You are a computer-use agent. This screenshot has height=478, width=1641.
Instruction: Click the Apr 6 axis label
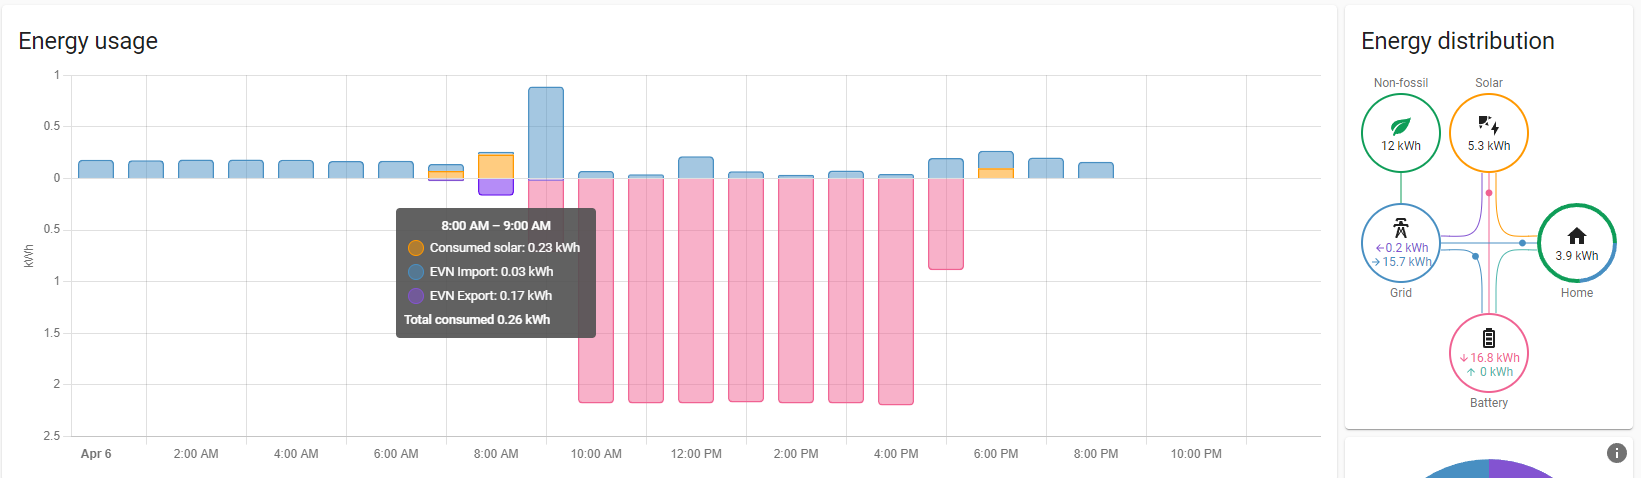96,454
